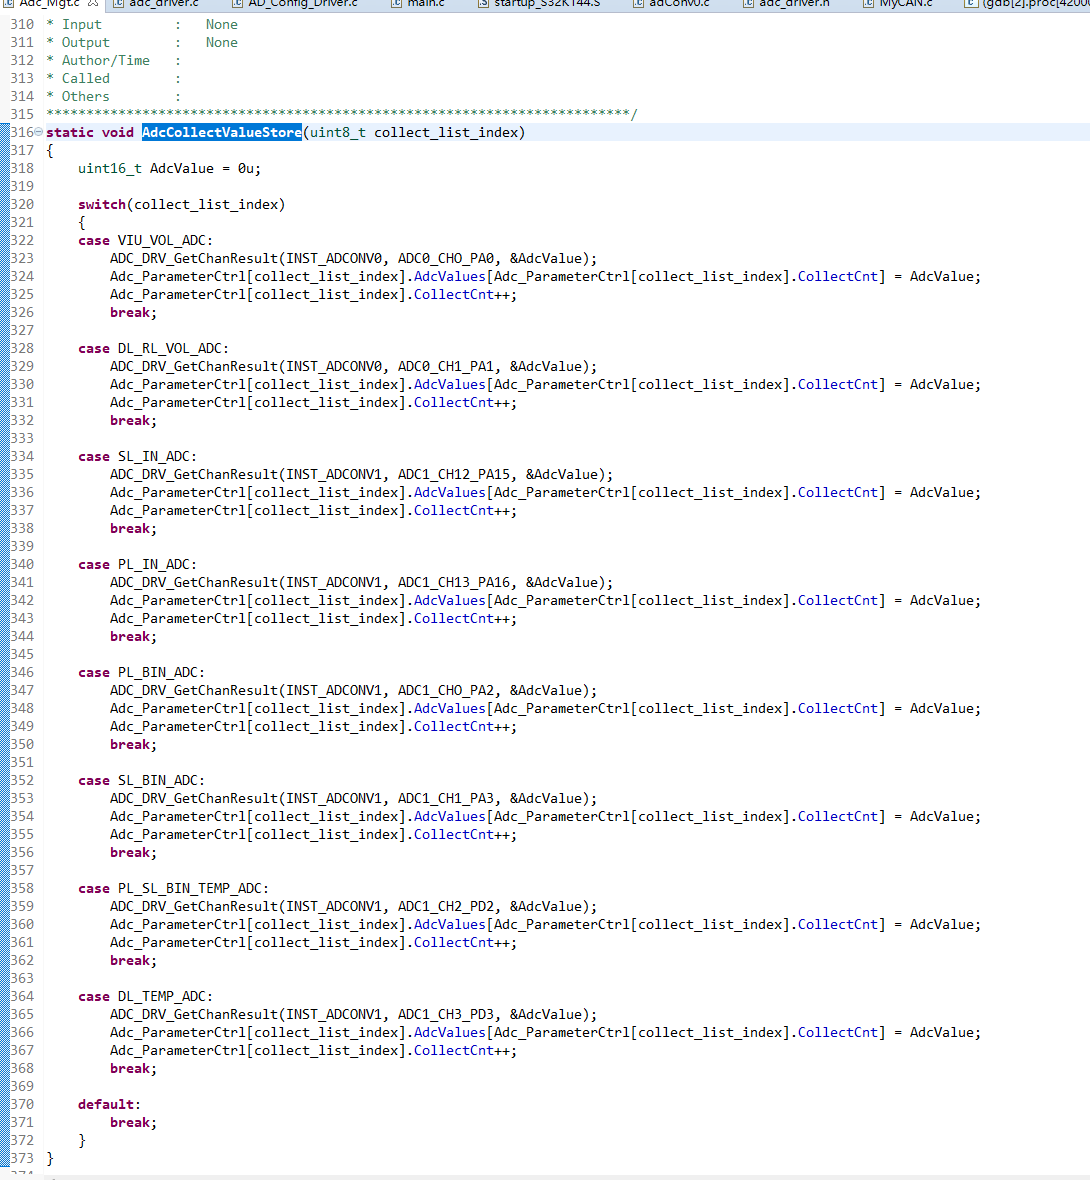Image resolution: width=1090 pixels, height=1180 pixels.
Task: Collapse the AdcCollectValueStore function fold at line 316
Action: [x=36, y=132]
